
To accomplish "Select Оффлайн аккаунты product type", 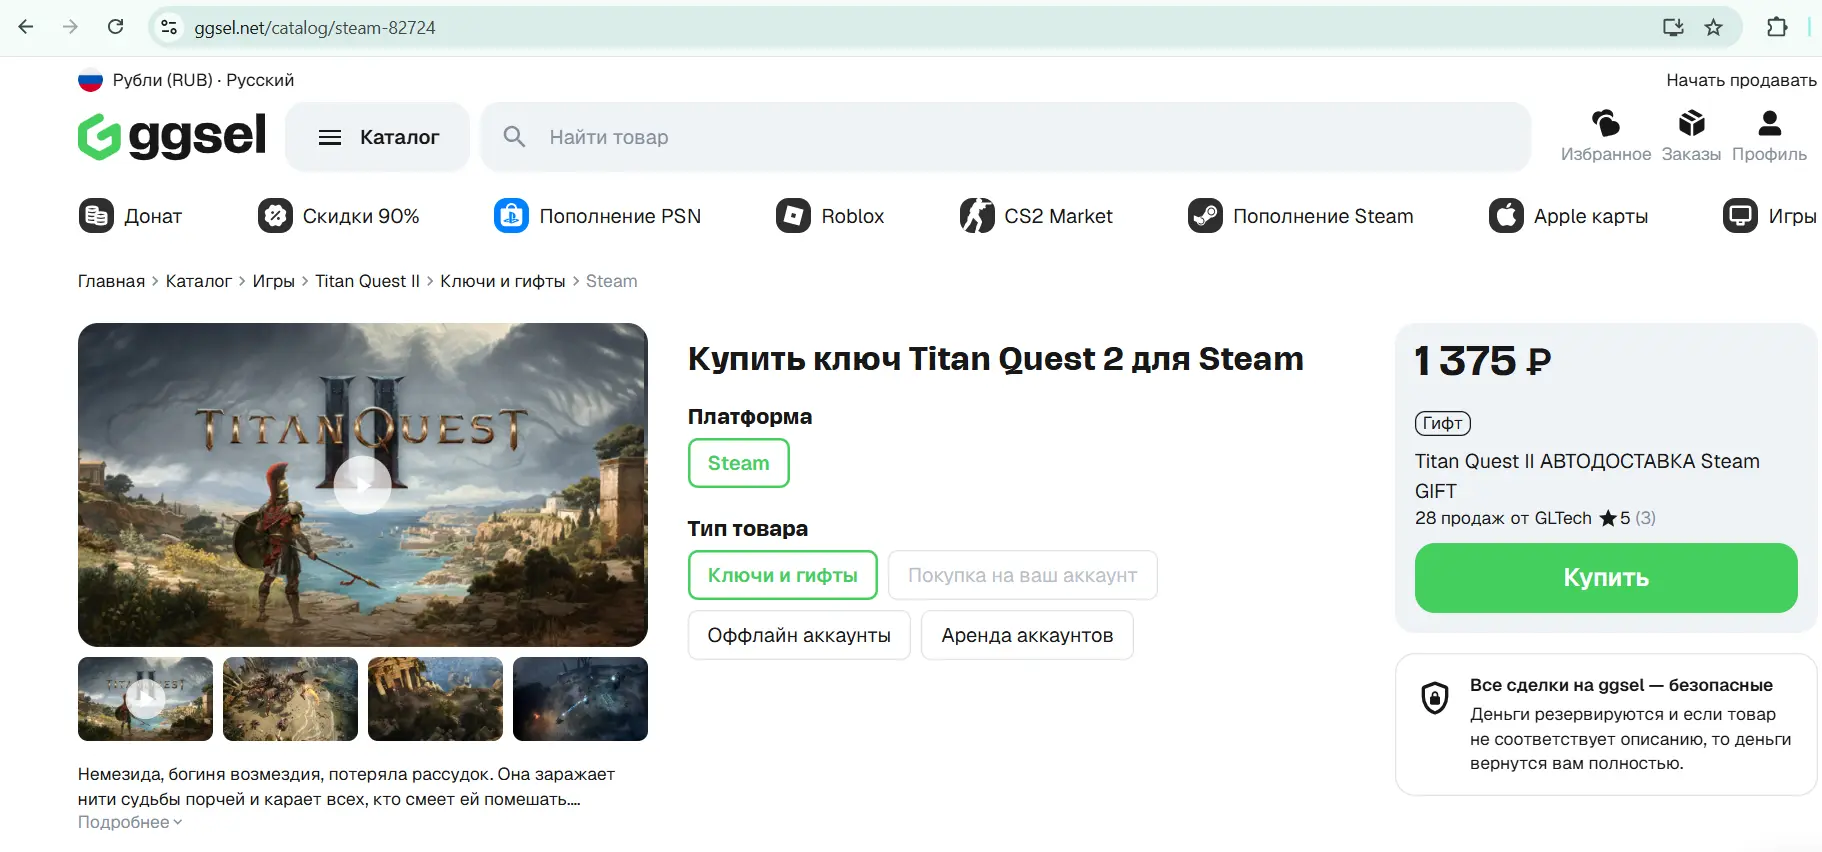I will tap(799, 635).
